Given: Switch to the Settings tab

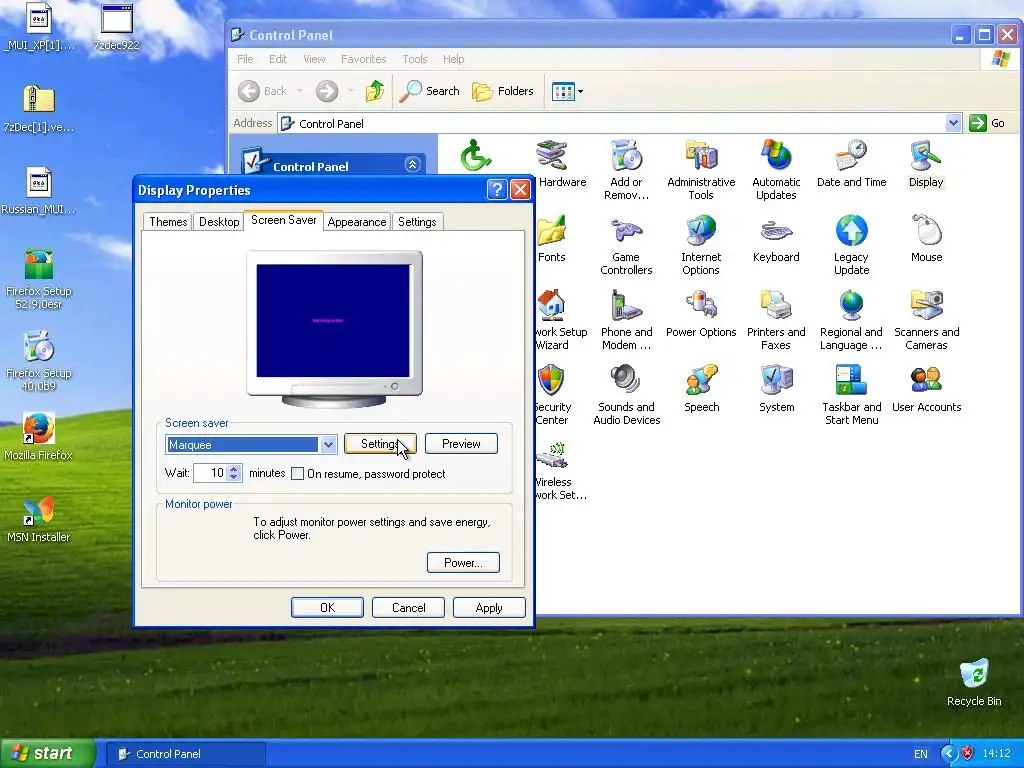Looking at the screenshot, I should pyautogui.click(x=417, y=221).
